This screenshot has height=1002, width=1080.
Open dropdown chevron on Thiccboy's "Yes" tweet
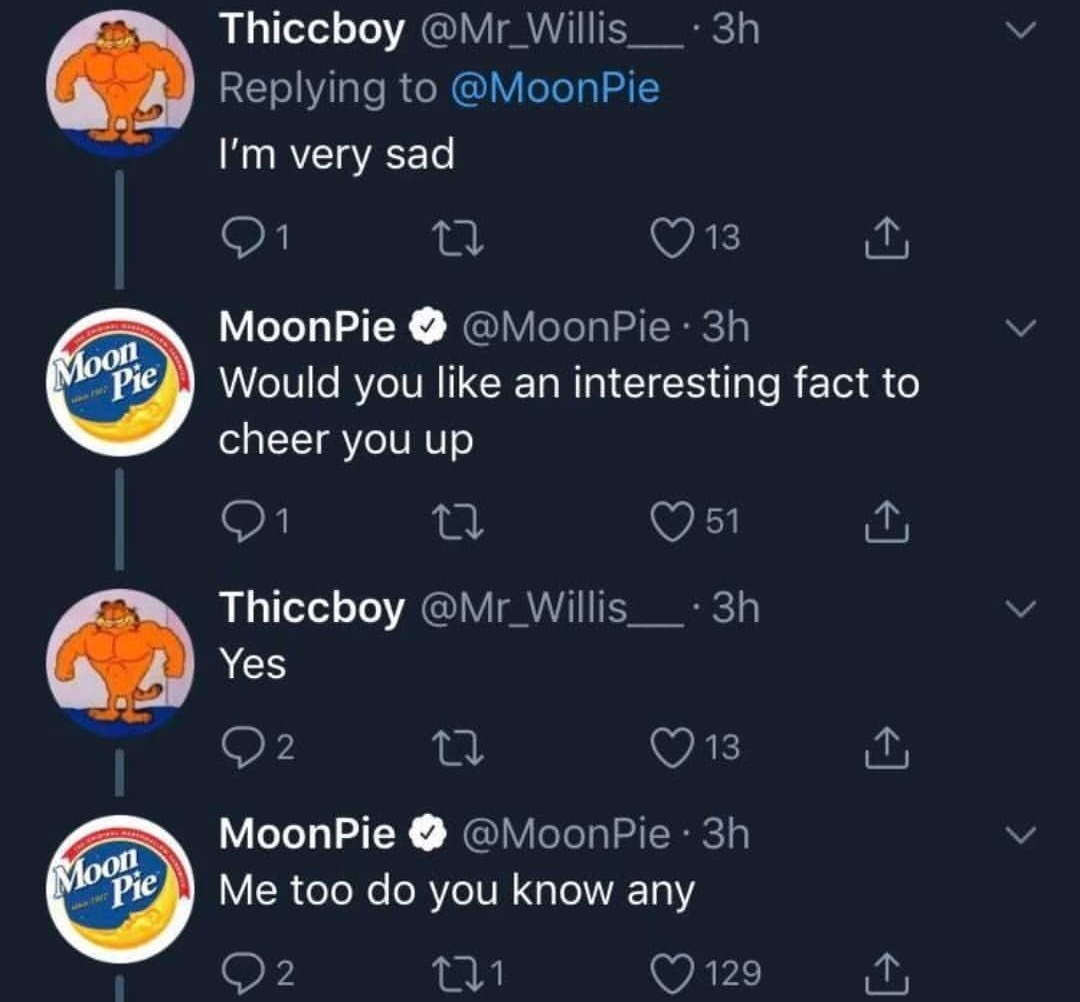1020,608
